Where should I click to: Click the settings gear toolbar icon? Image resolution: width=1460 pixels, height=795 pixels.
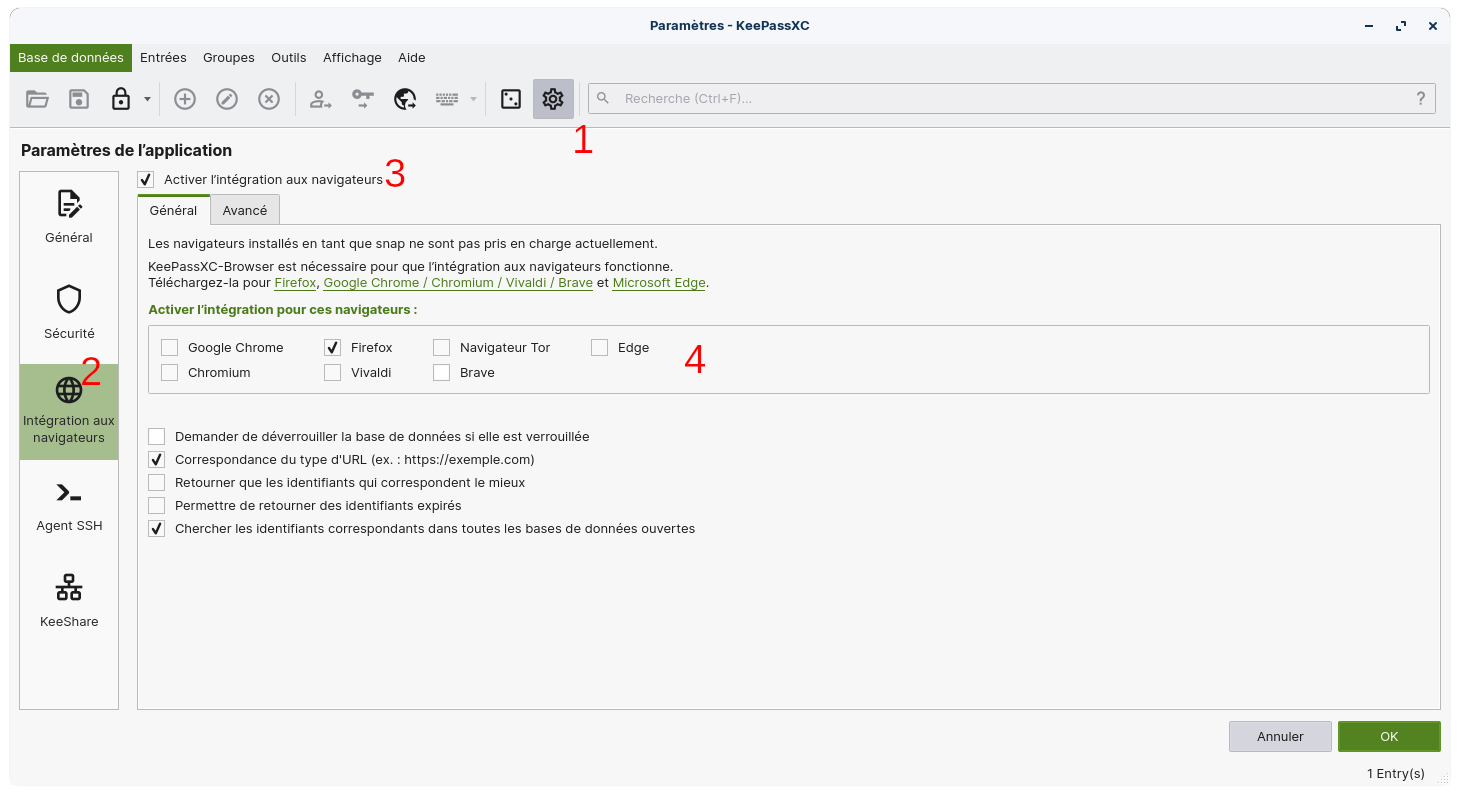[x=553, y=98]
